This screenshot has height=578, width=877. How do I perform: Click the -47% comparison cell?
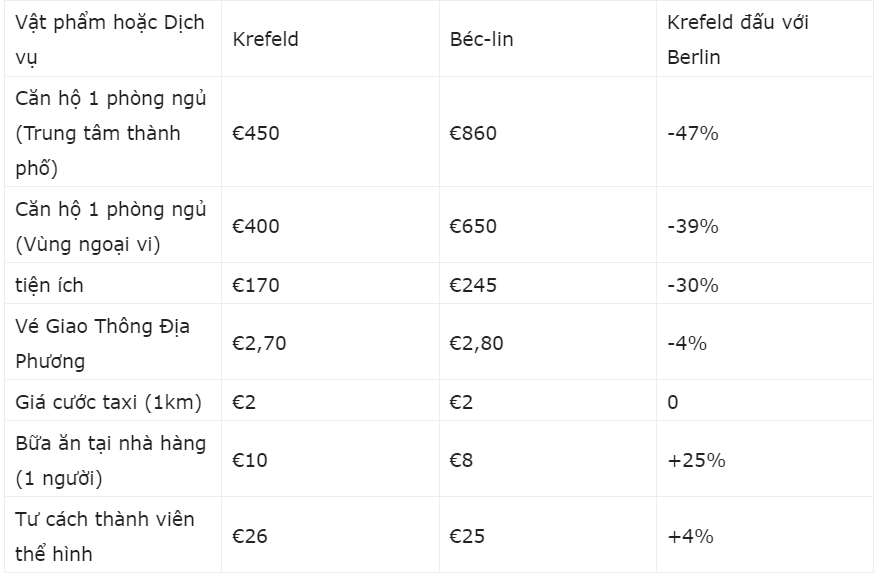[x=692, y=133]
